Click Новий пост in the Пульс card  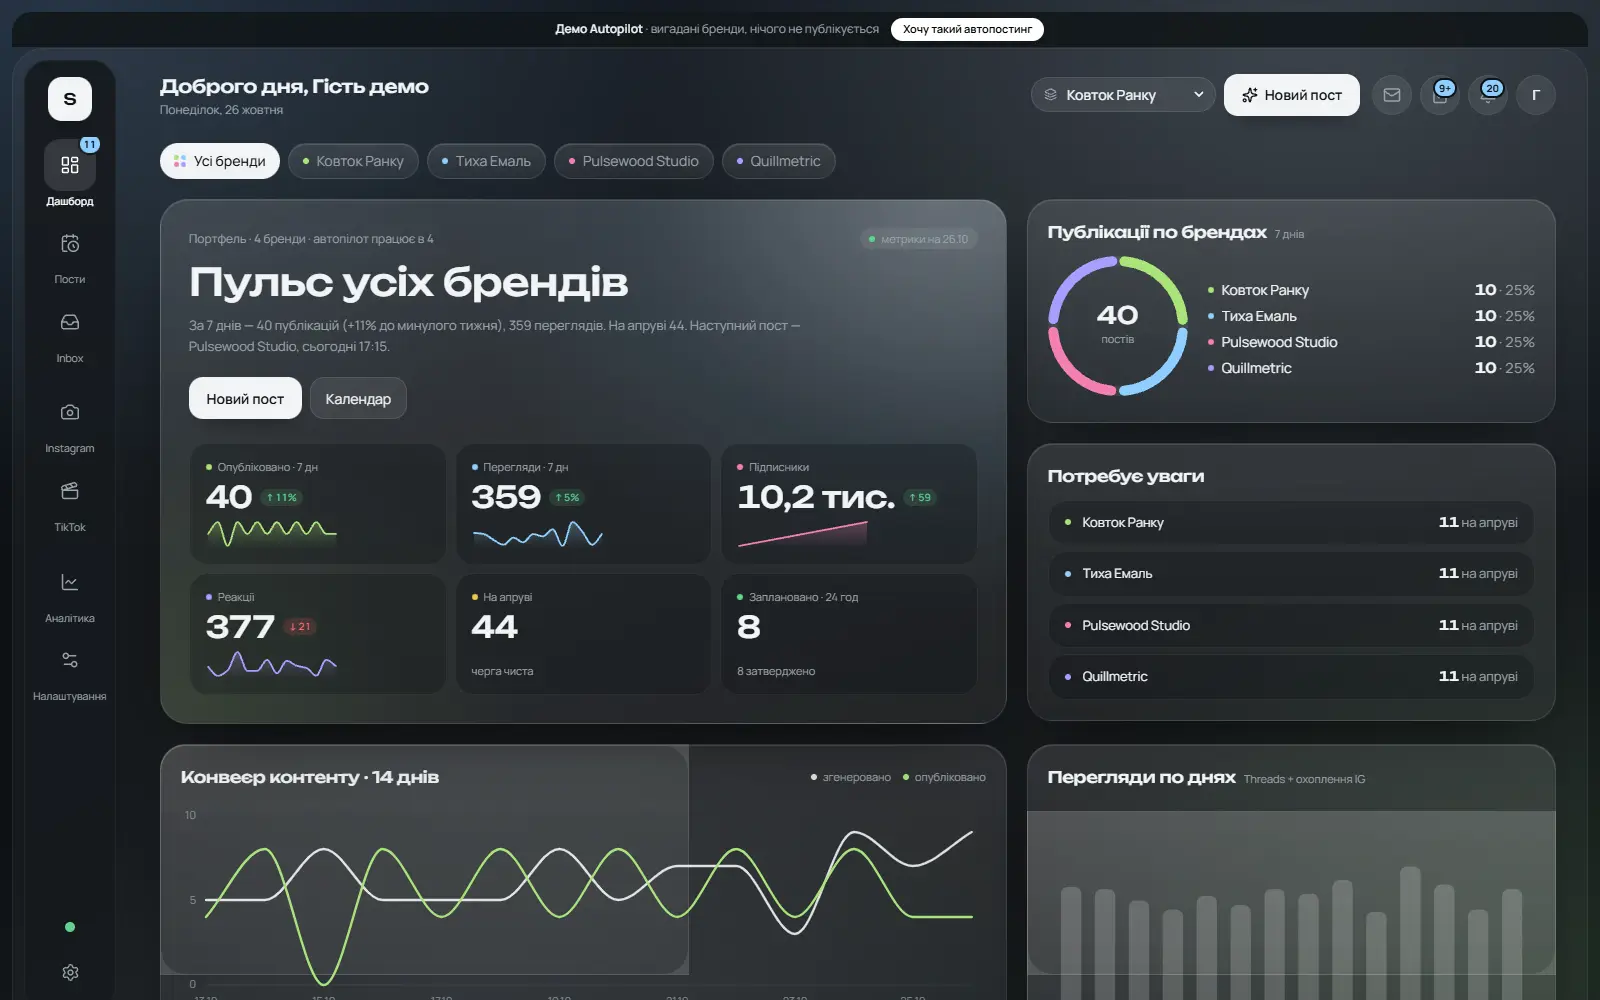pyautogui.click(x=245, y=398)
